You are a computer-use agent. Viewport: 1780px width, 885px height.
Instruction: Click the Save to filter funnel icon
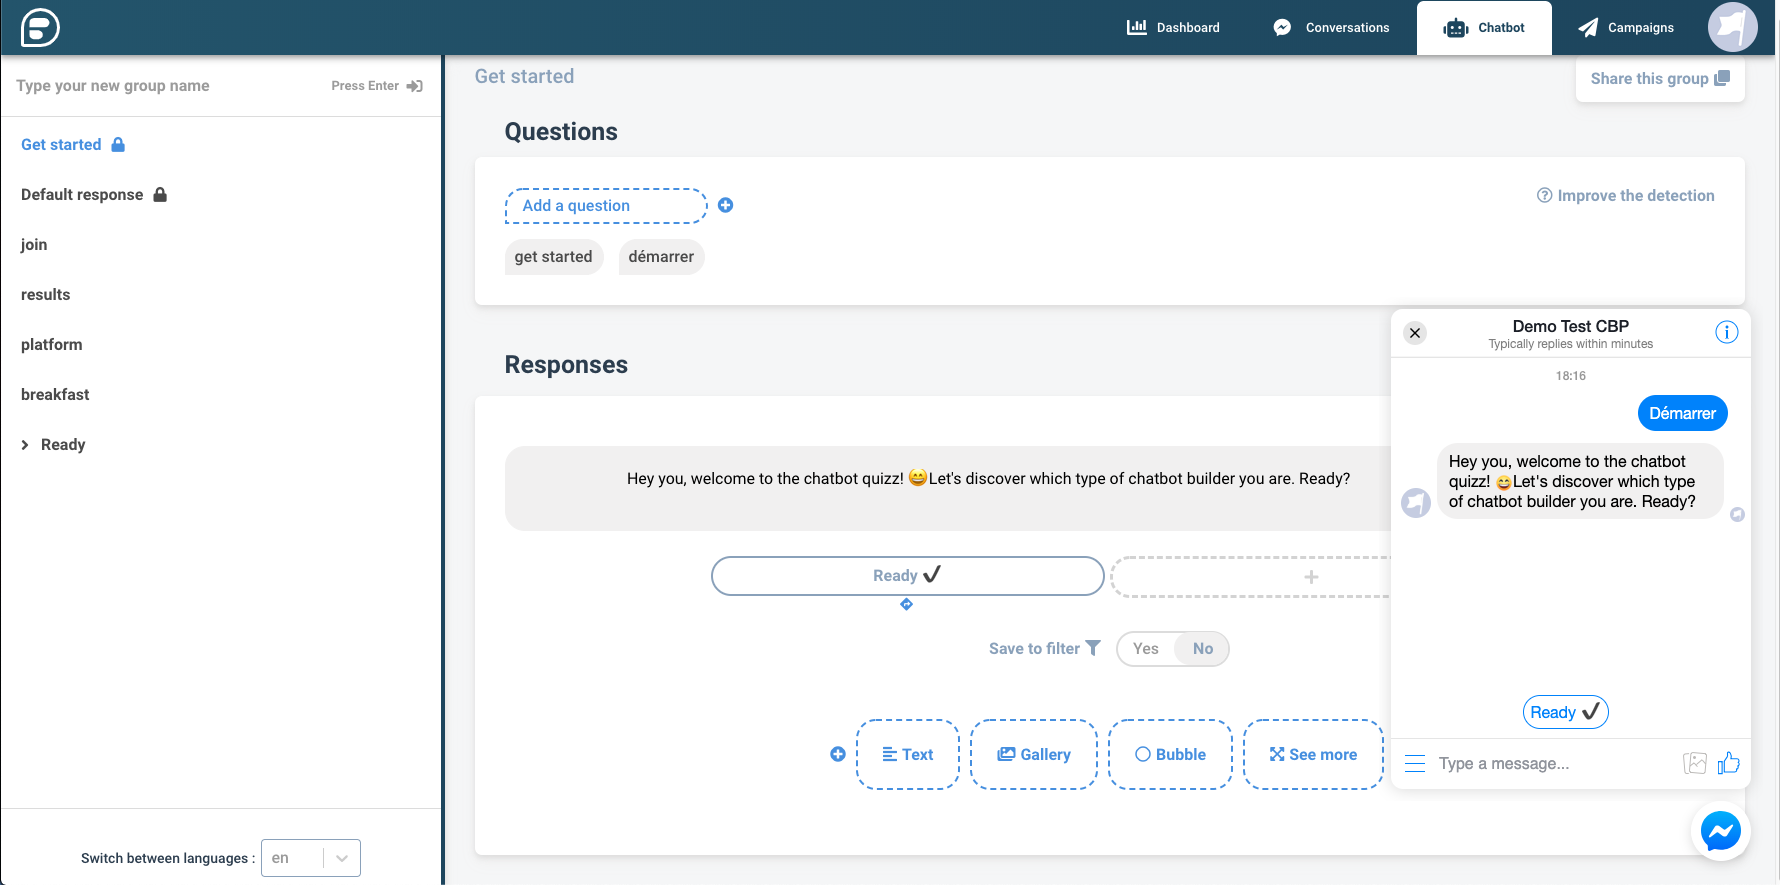coord(1093,648)
